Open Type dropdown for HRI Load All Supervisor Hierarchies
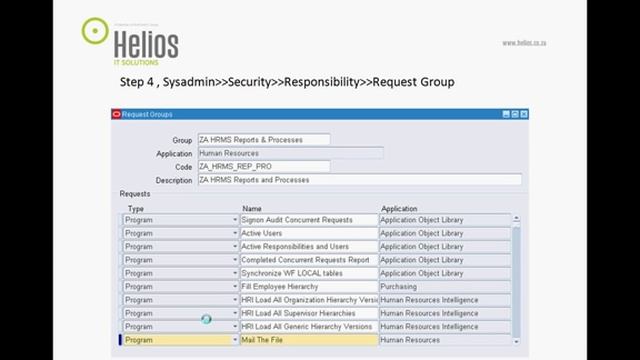This screenshot has height=360, width=640. tap(235, 313)
